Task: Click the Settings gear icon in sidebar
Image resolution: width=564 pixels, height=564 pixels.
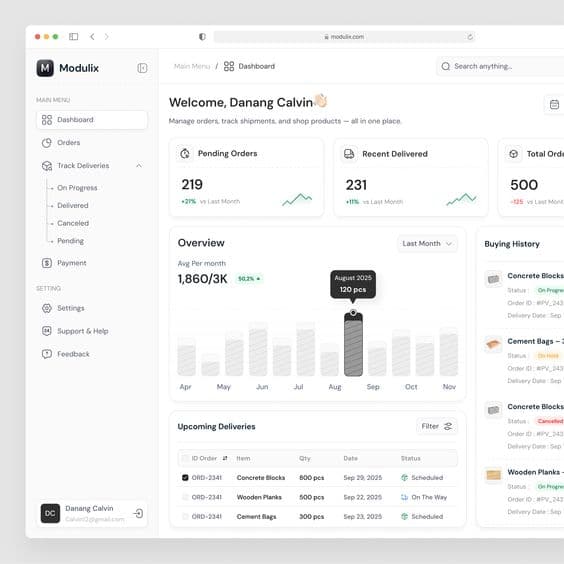Action: click(x=47, y=308)
